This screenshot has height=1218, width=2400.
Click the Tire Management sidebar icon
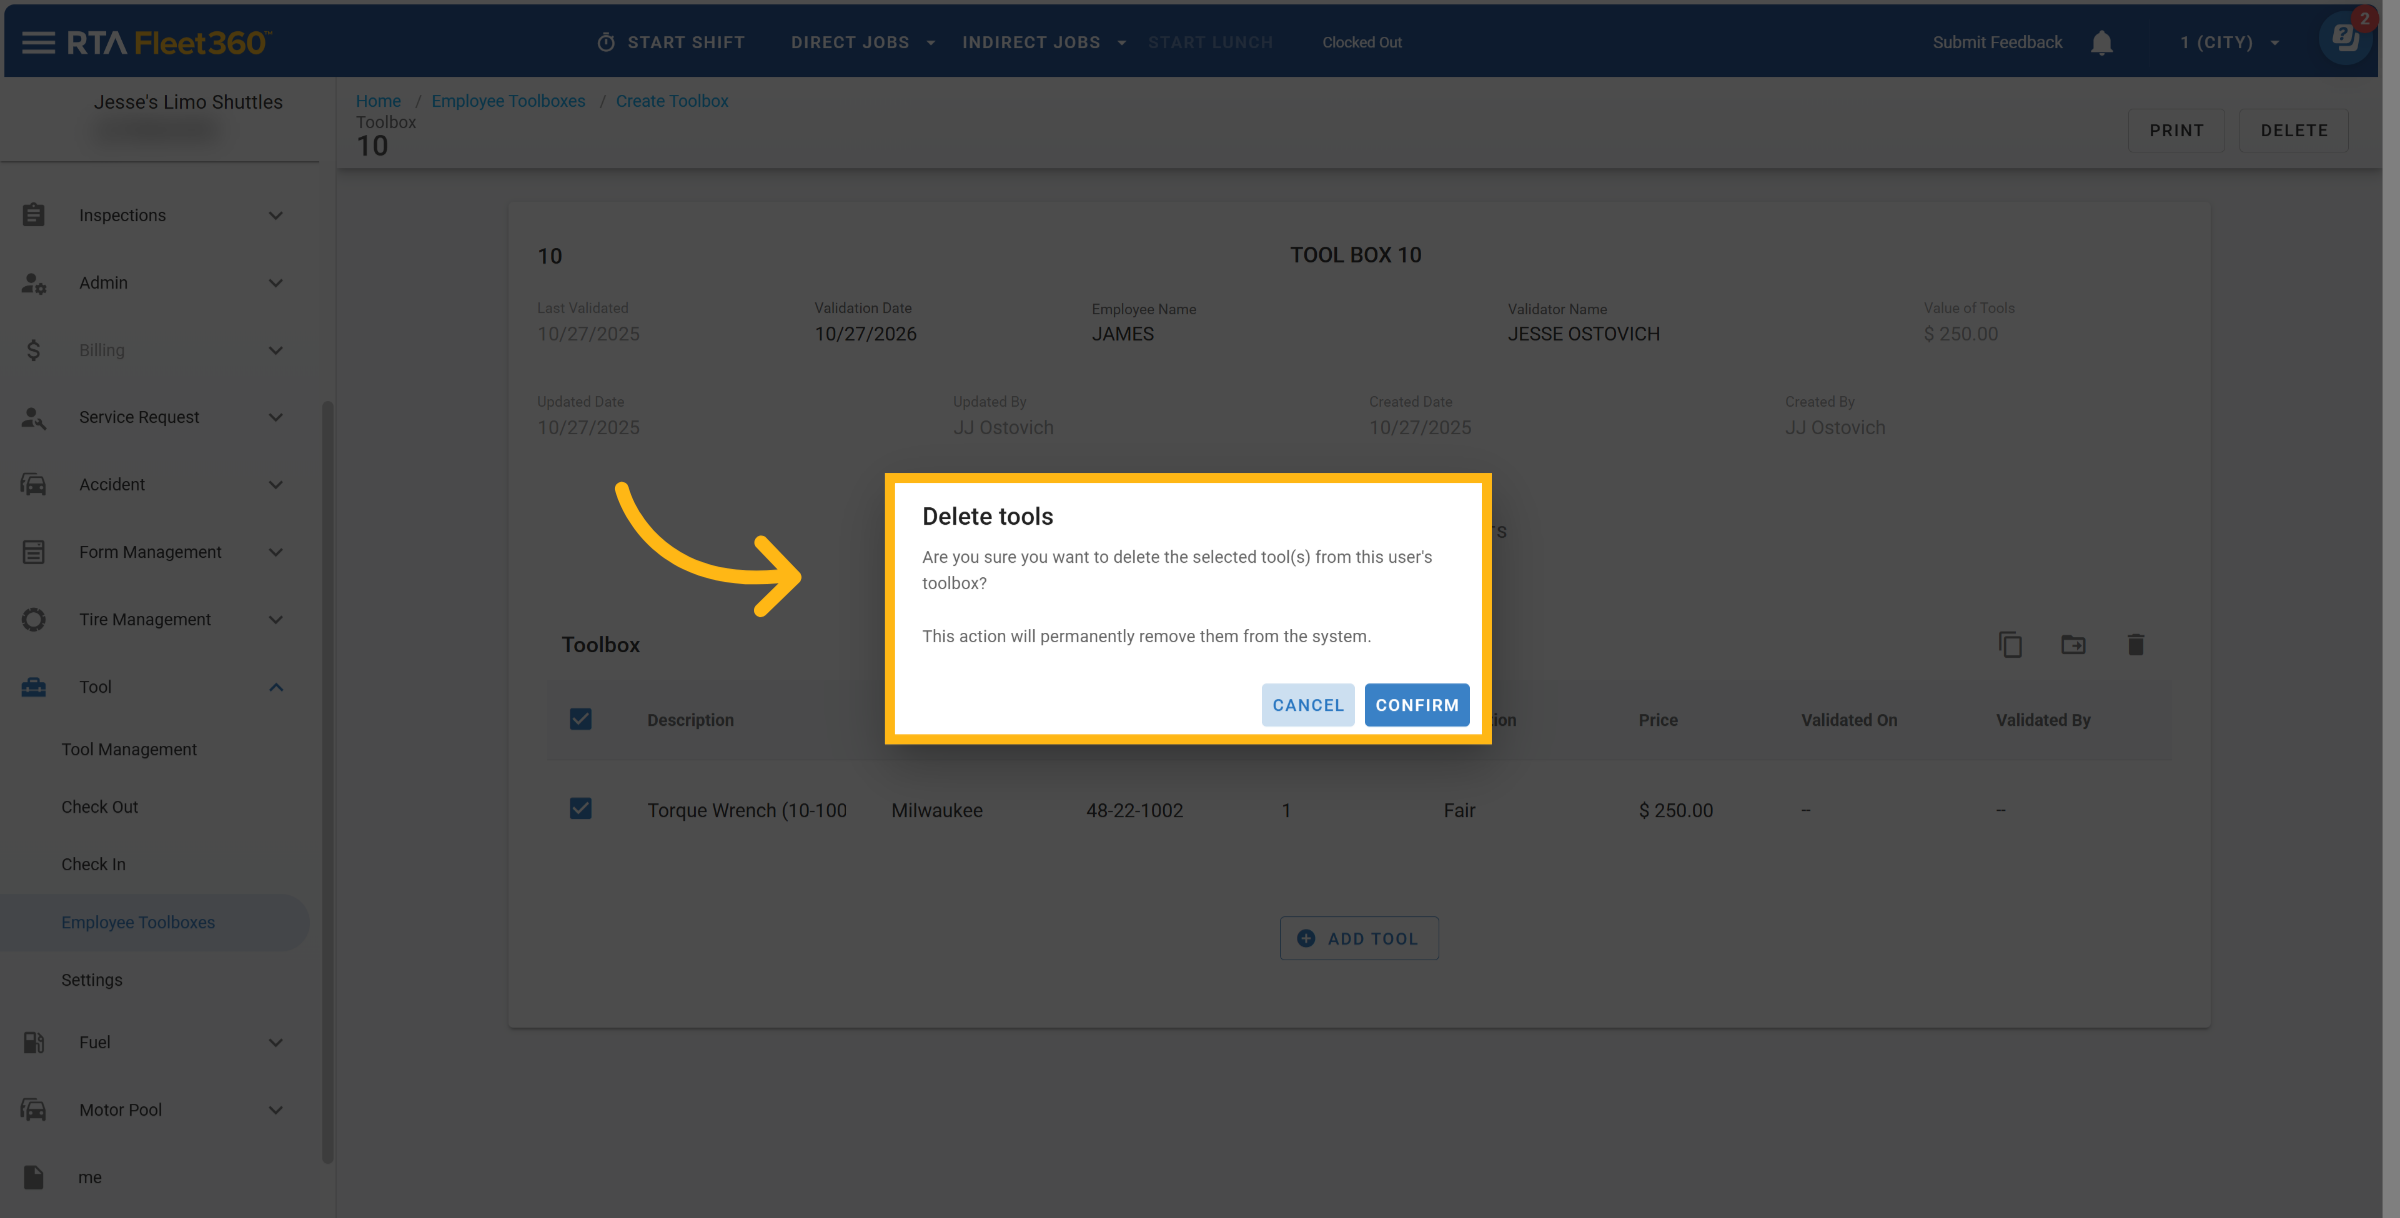[x=33, y=620]
